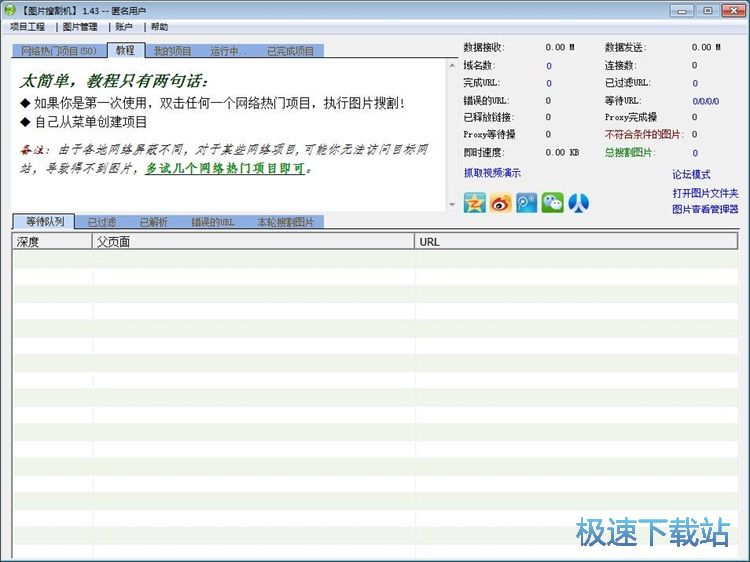Open the 账户 menu

pyautogui.click(x=123, y=27)
